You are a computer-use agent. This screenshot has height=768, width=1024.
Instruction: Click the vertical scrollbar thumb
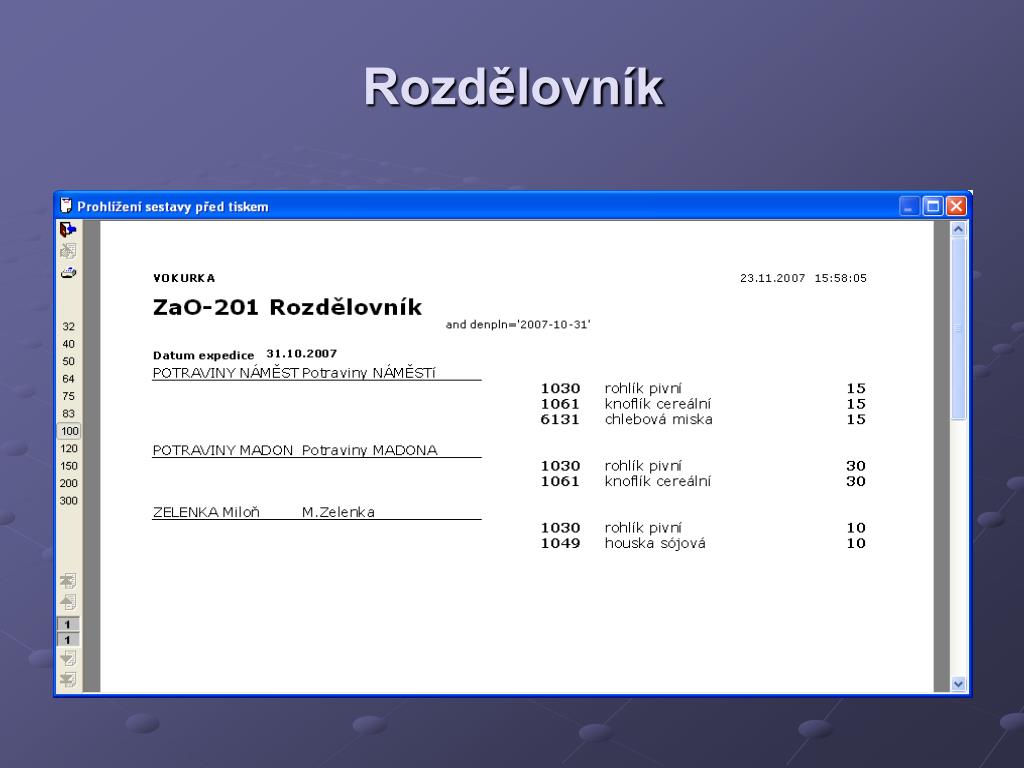958,328
